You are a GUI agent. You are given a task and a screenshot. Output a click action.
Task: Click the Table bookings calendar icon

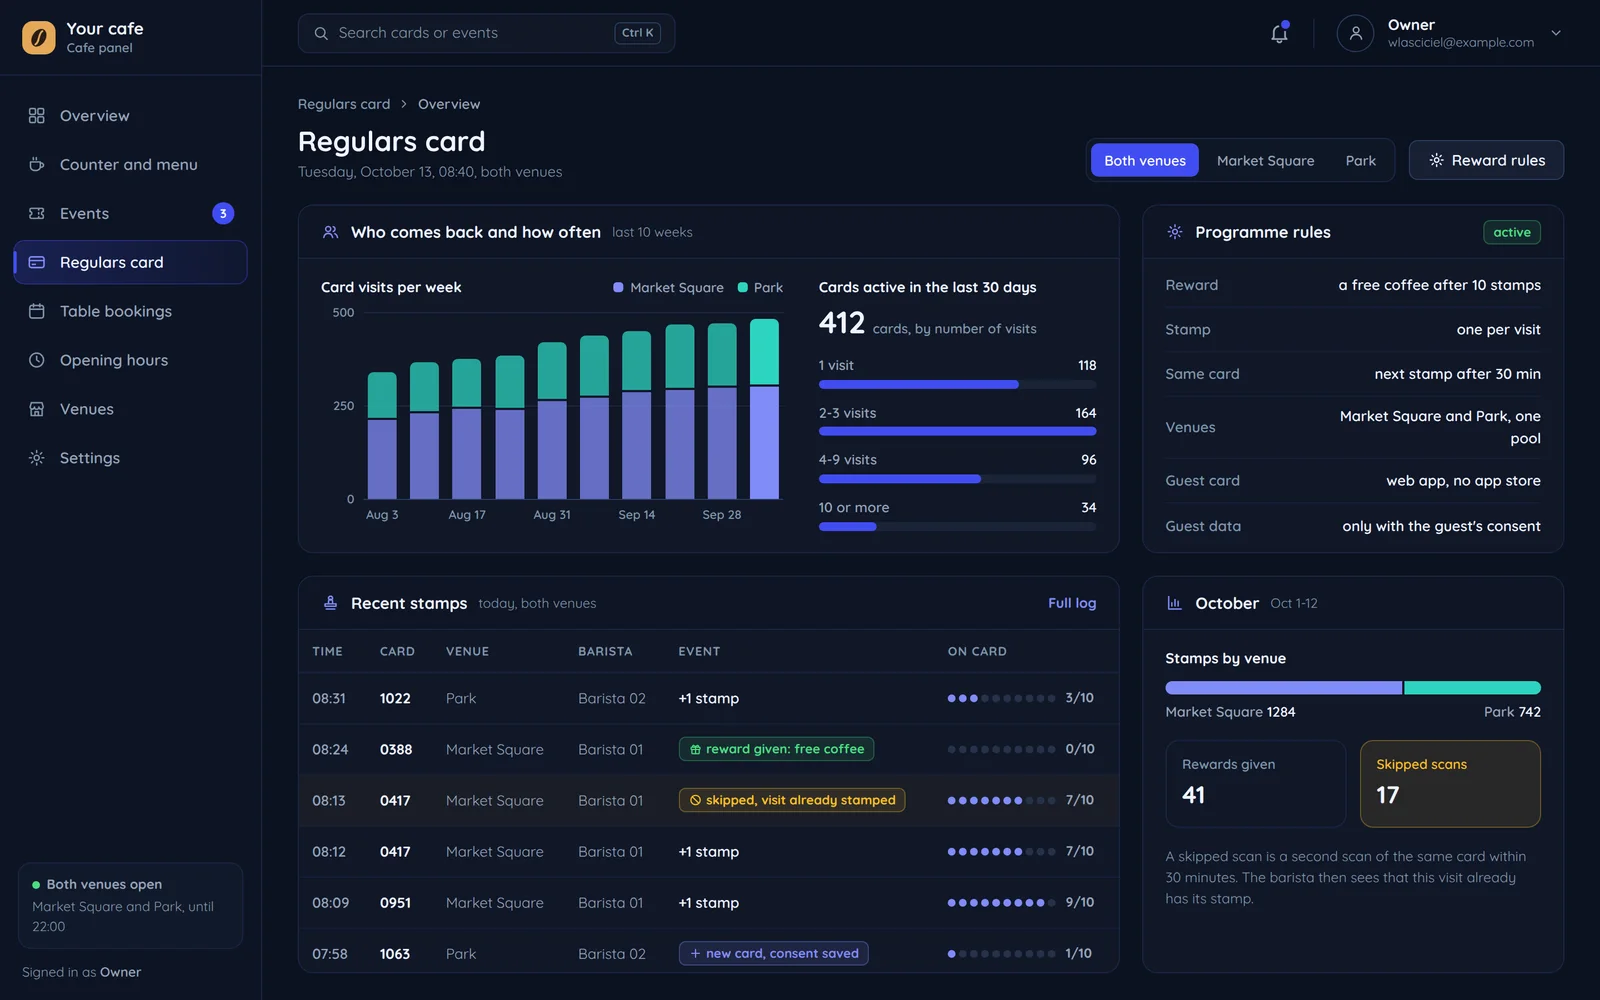pos(37,312)
